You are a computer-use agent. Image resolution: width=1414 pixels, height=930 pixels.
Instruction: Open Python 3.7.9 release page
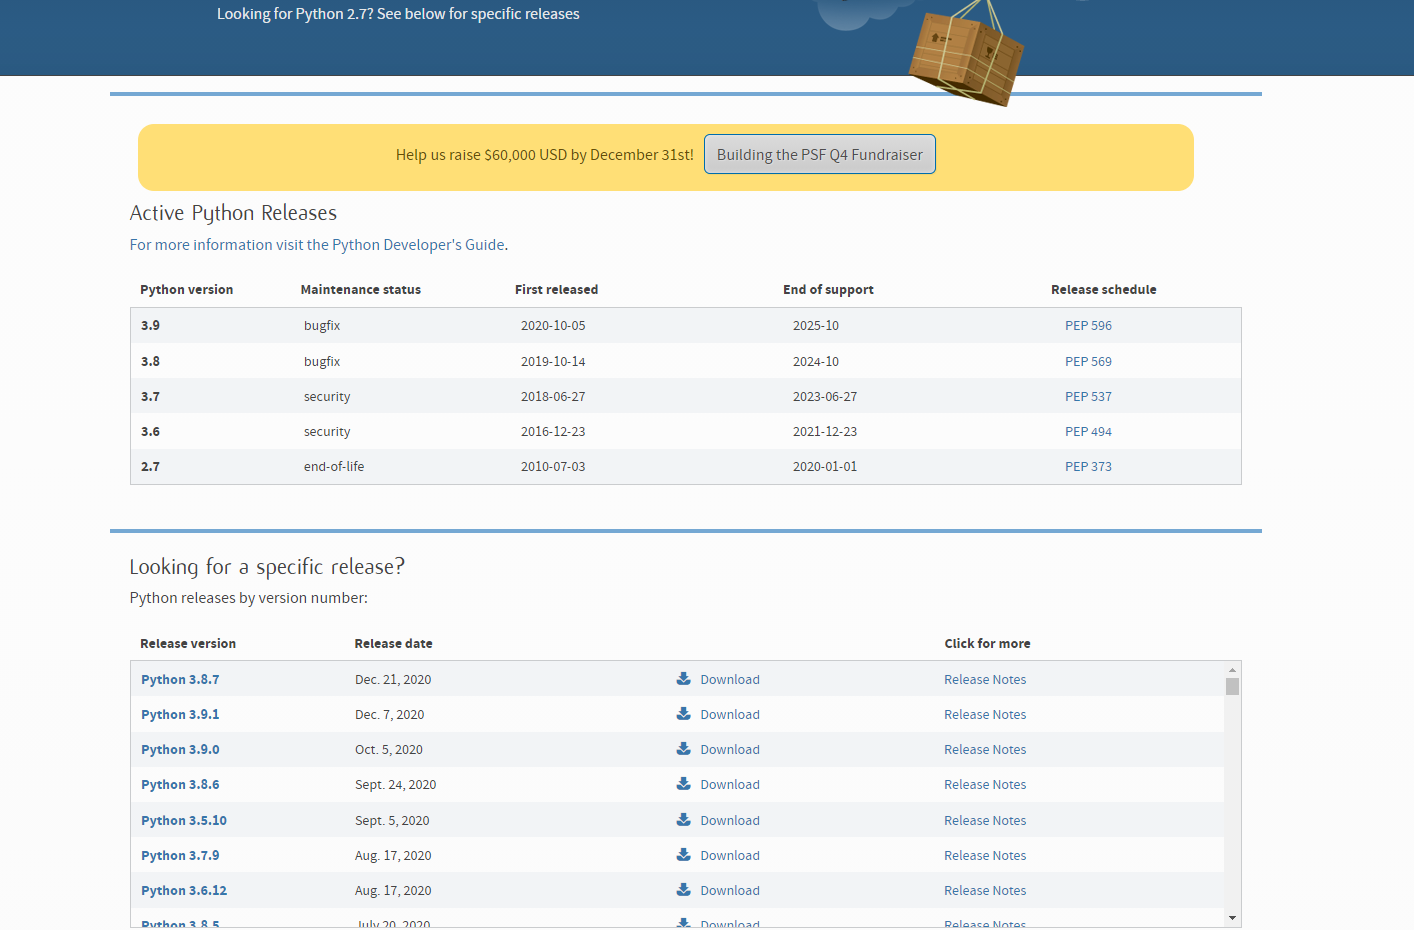pyautogui.click(x=180, y=856)
